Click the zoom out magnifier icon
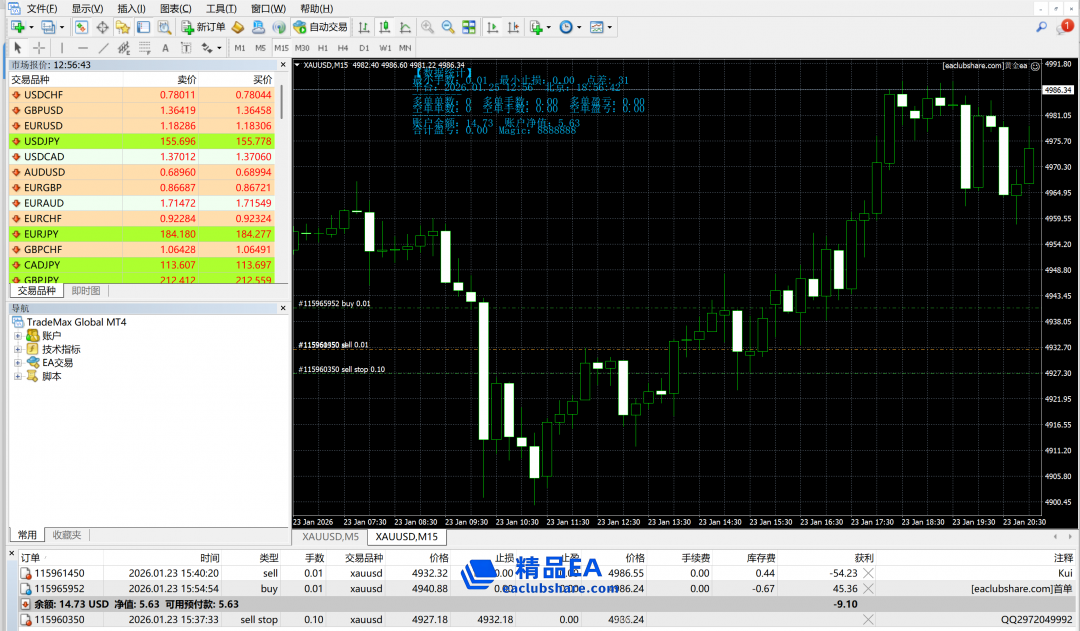 [448, 27]
